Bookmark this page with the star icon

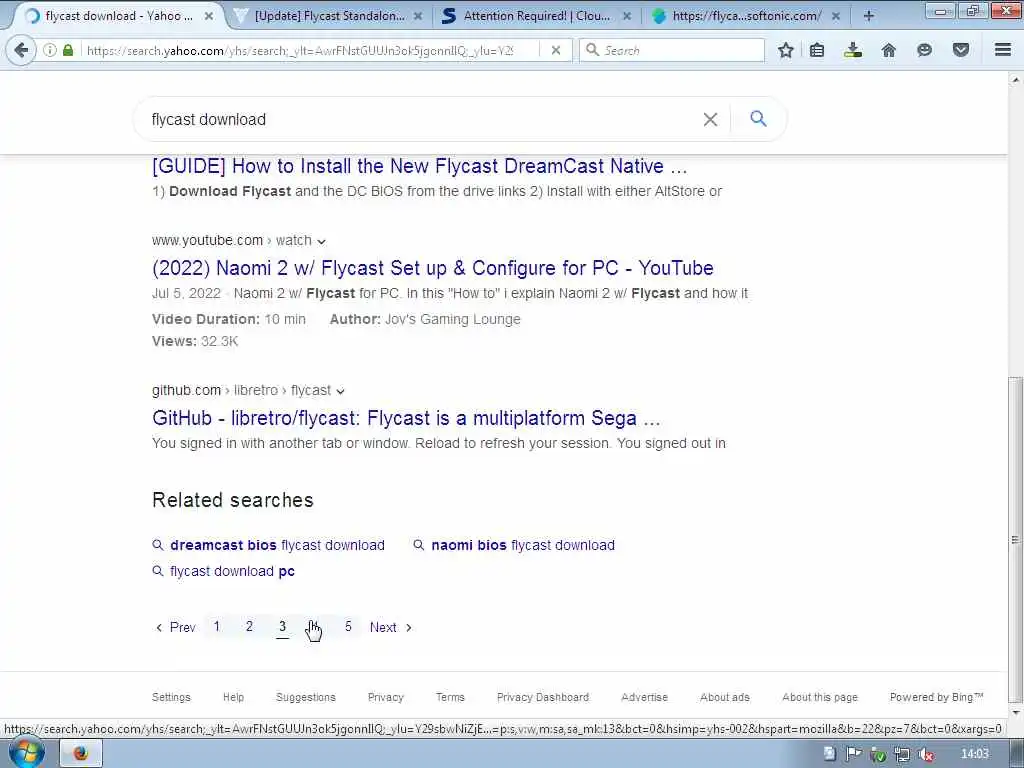(x=786, y=50)
